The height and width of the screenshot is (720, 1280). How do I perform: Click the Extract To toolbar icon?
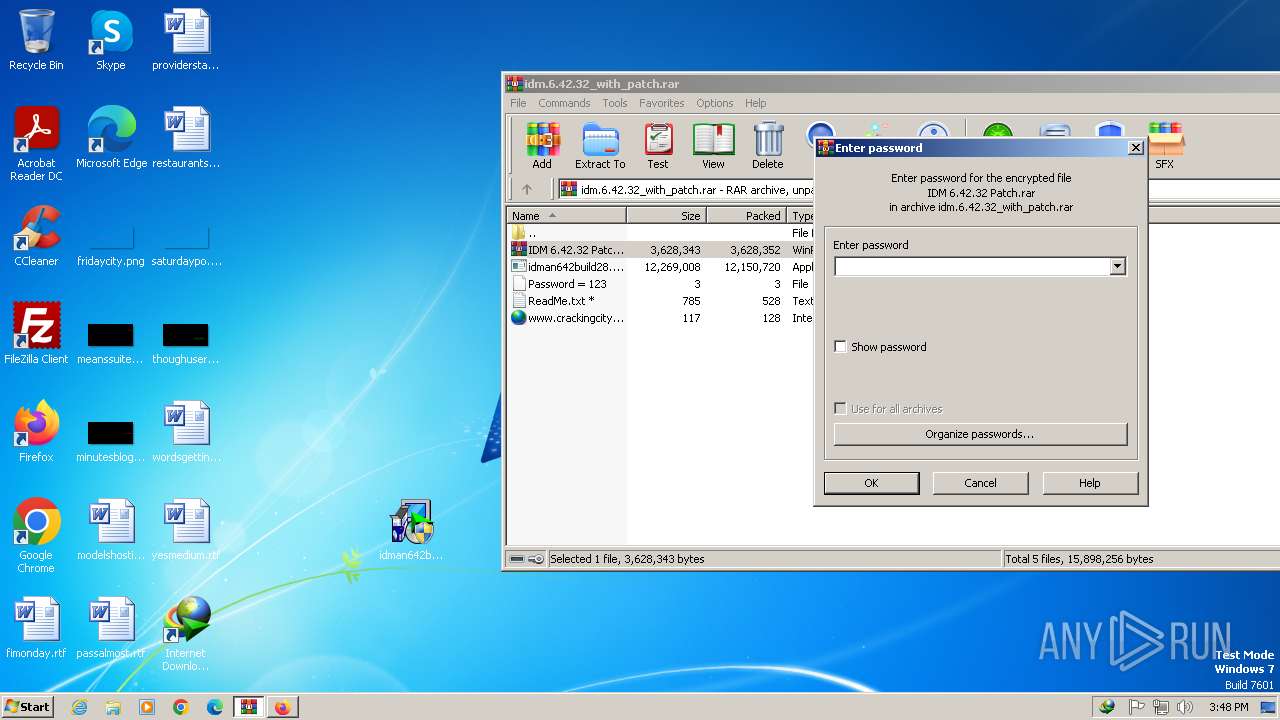click(600, 145)
